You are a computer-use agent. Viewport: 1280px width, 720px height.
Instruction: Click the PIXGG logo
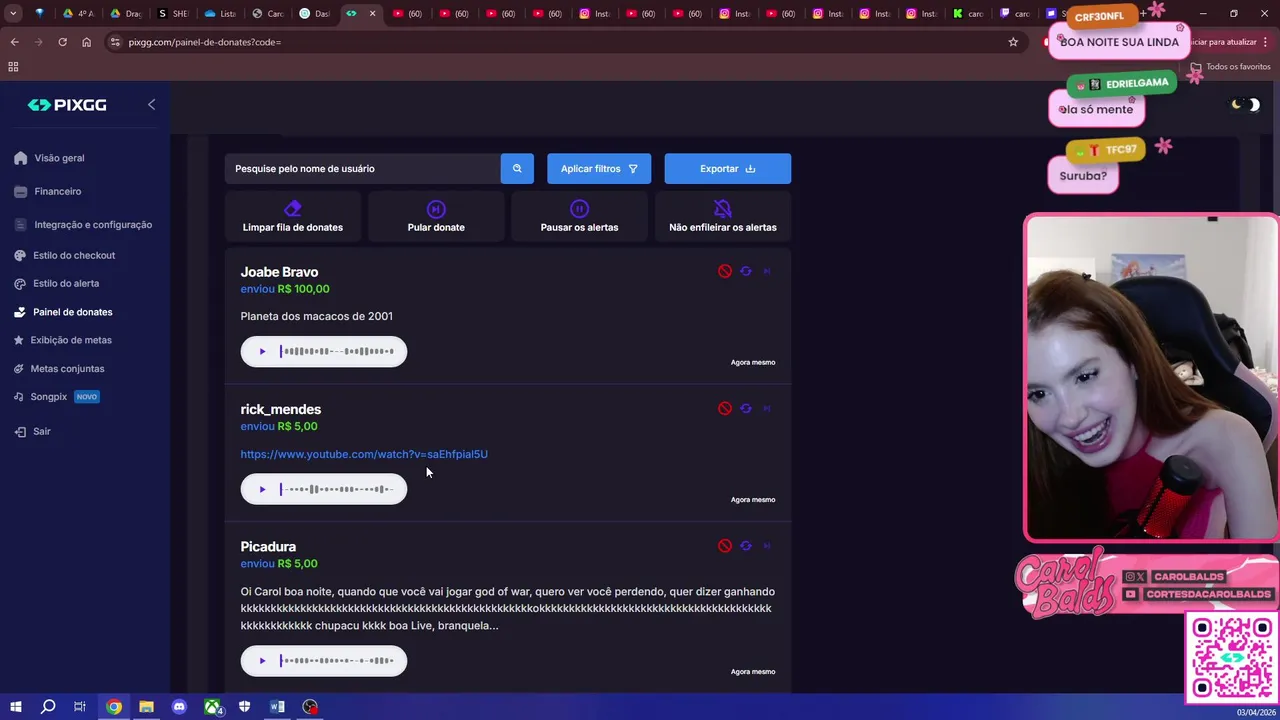[x=67, y=105]
